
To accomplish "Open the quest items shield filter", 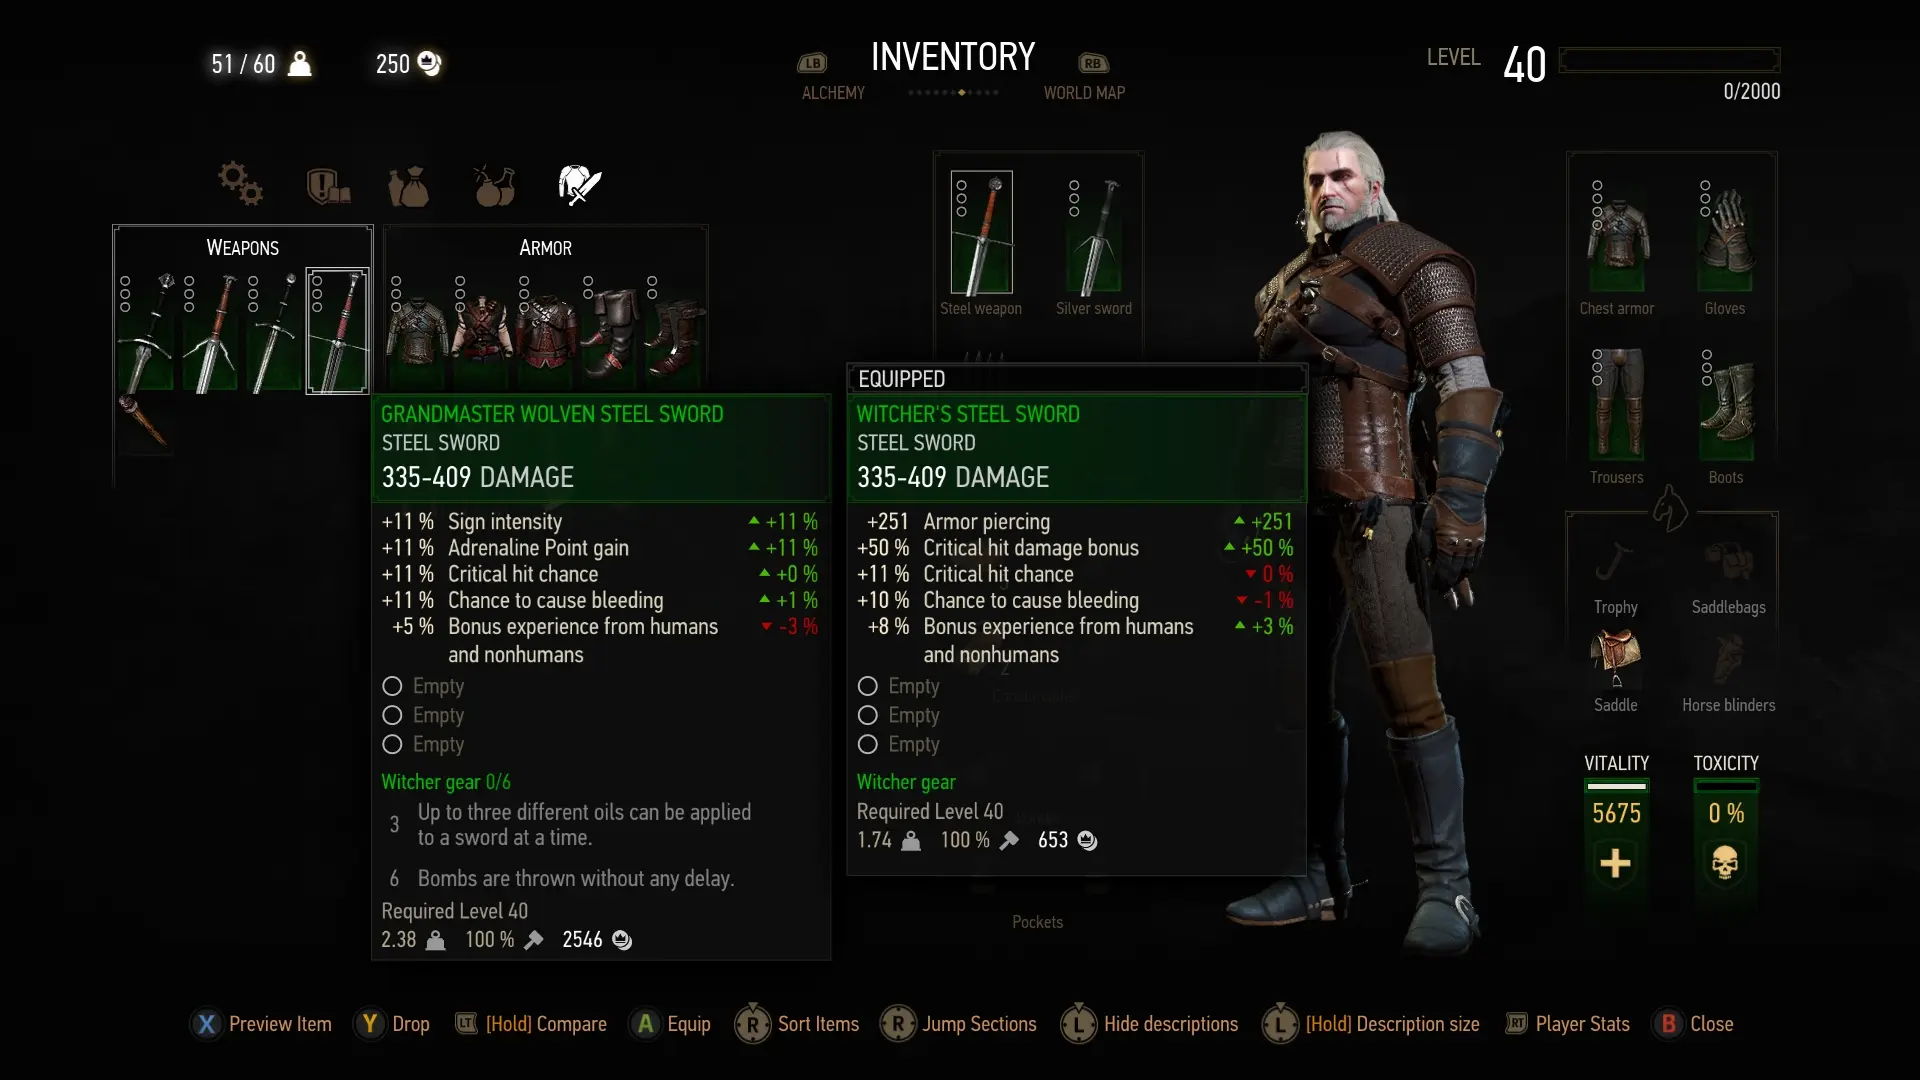I will (x=328, y=186).
